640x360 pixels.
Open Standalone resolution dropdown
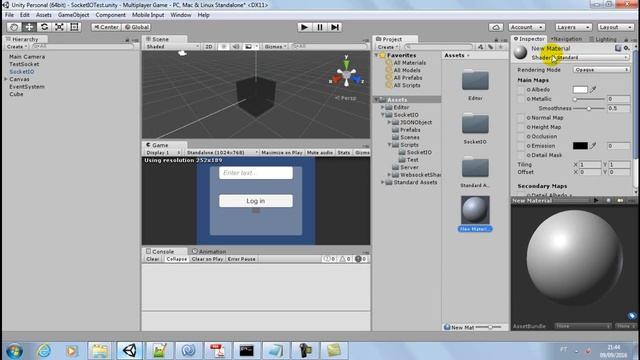tap(221, 152)
